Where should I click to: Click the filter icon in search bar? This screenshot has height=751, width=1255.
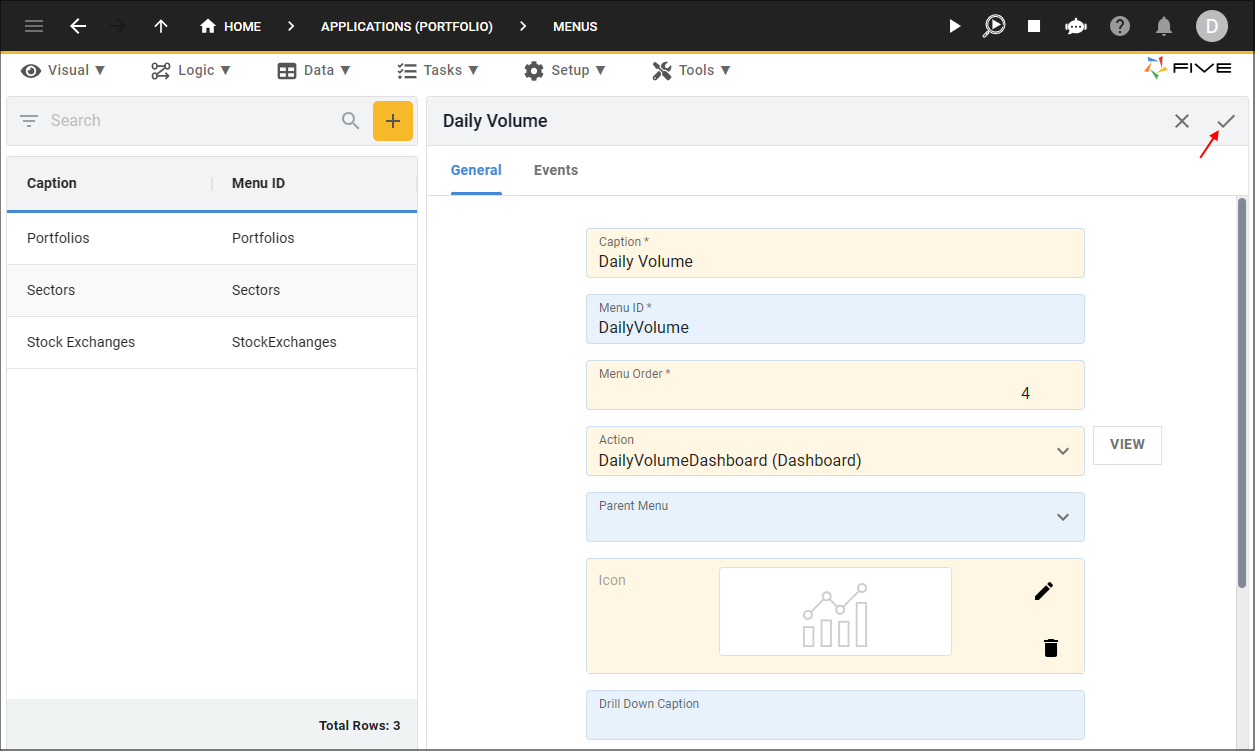tap(30, 121)
